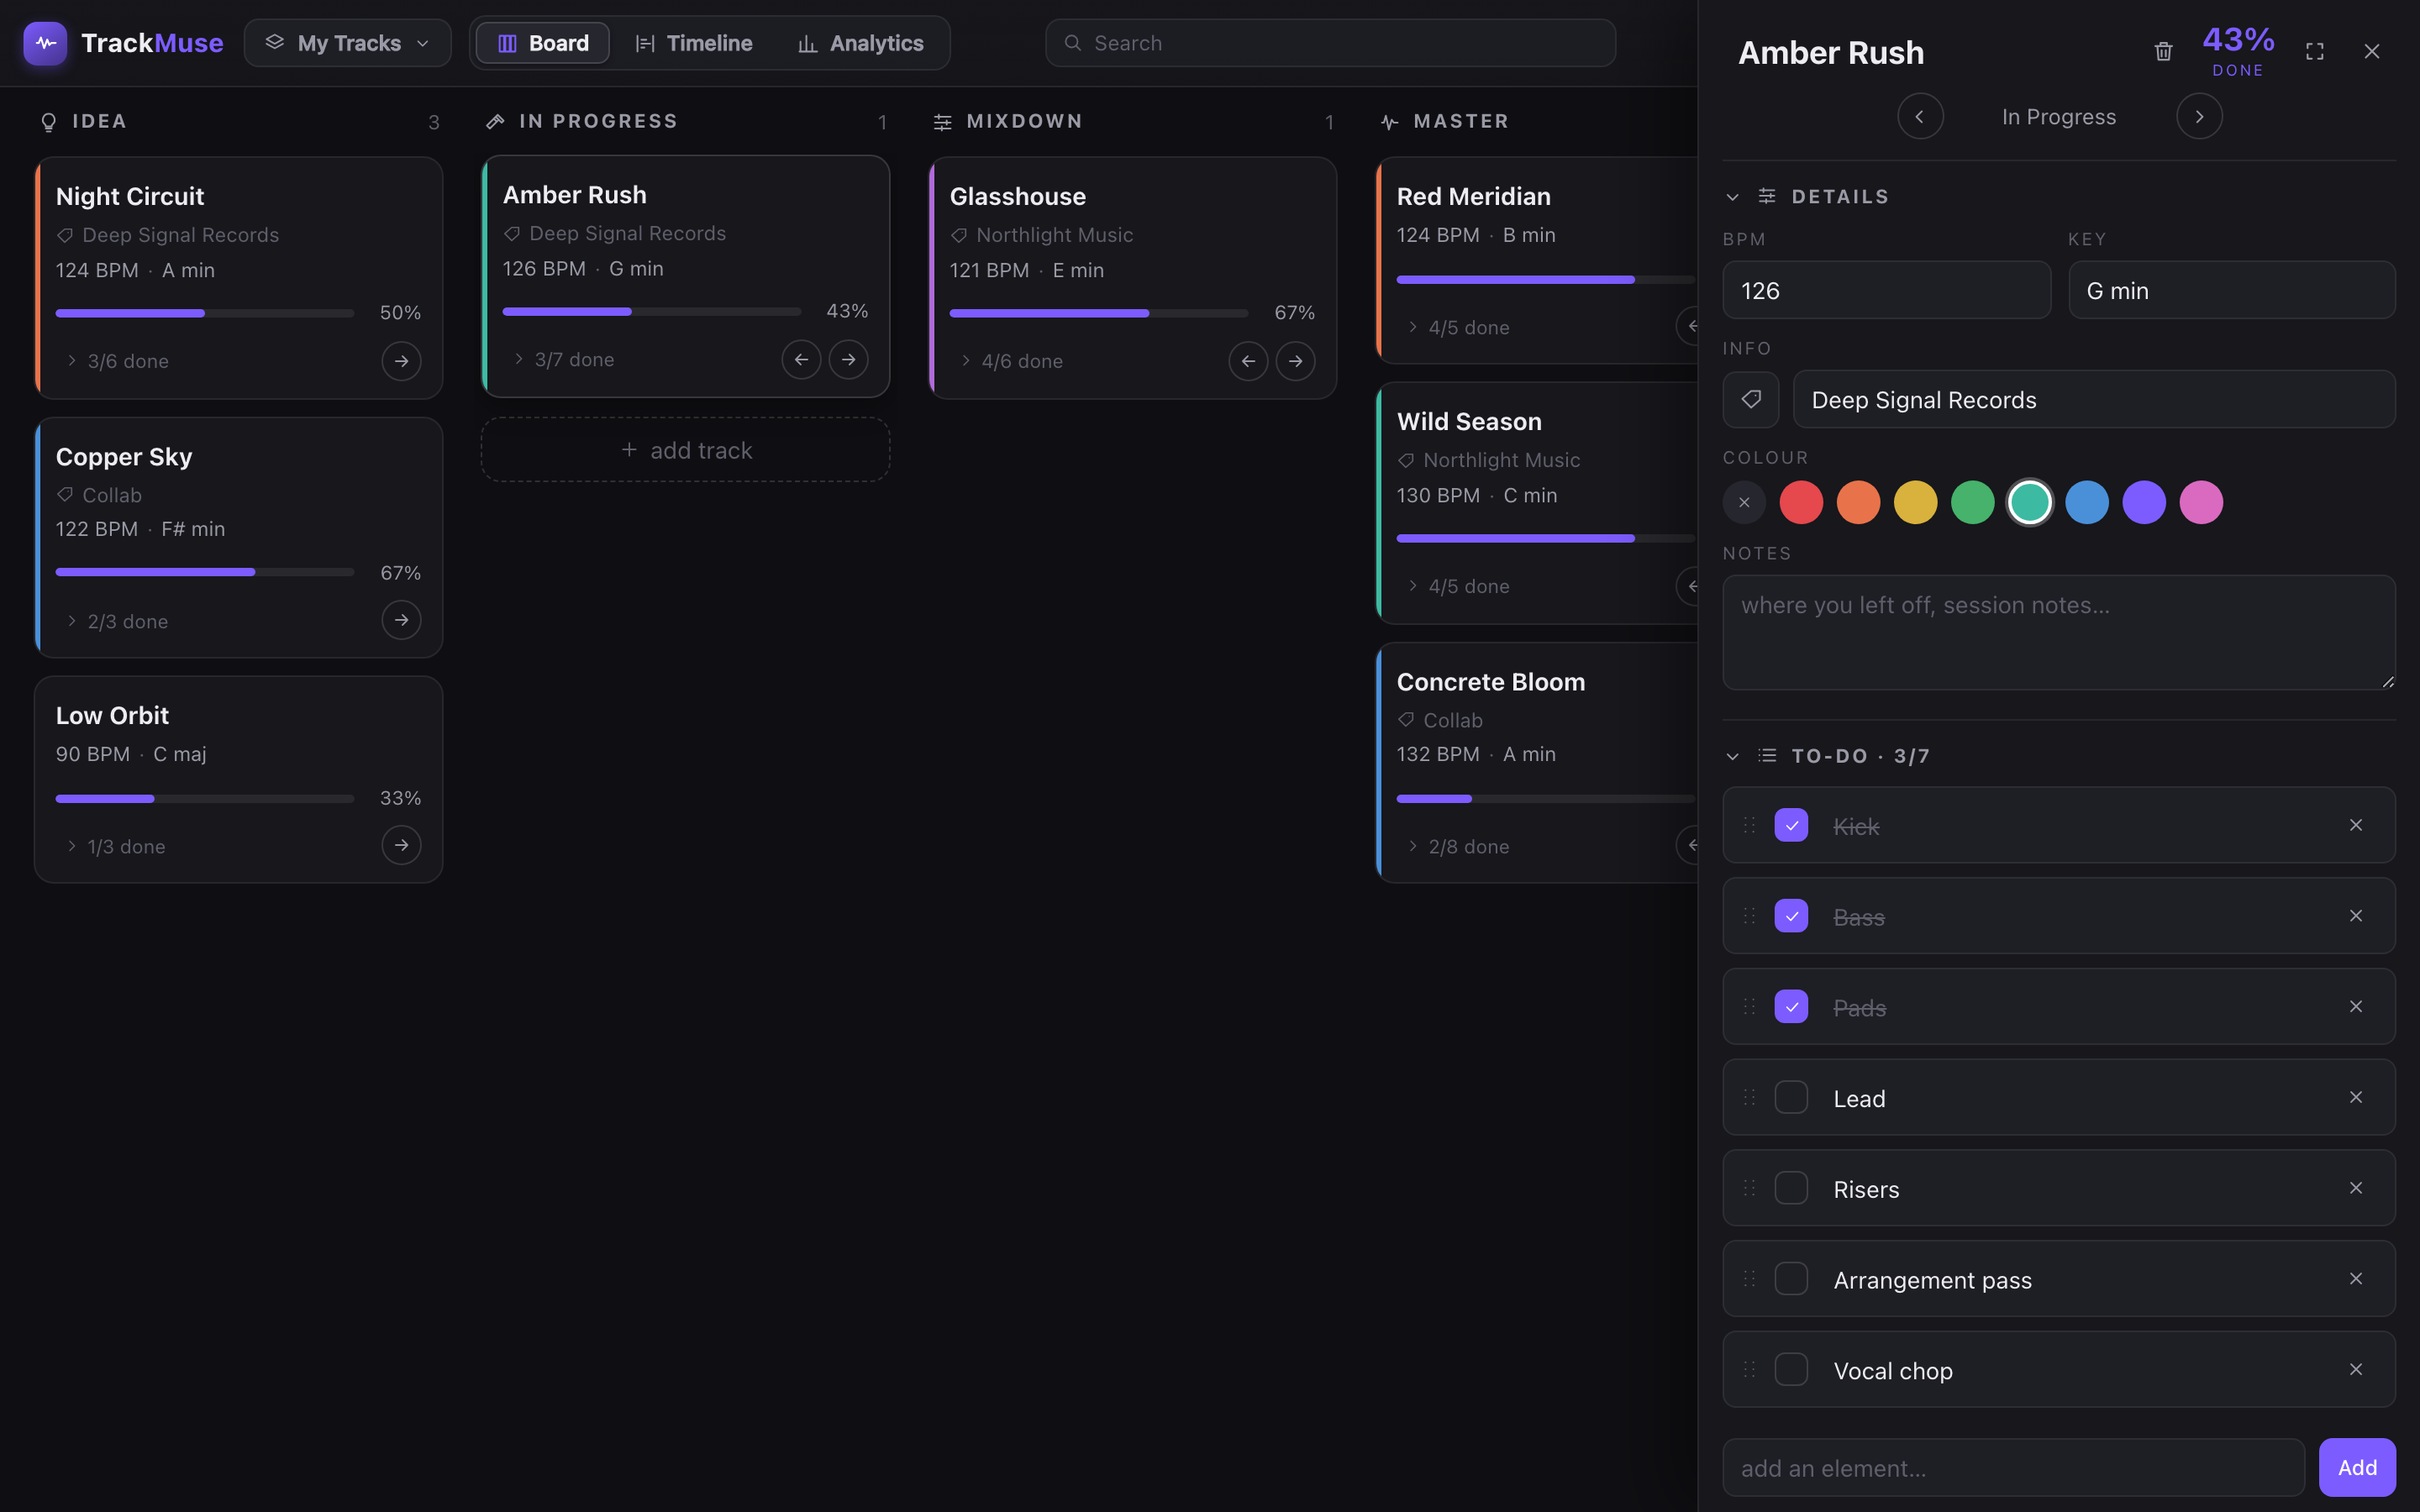Image resolution: width=2420 pixels, height=1512 pixels.
Task: Select the yellow colour swatch
Action: pos(1915,502)
